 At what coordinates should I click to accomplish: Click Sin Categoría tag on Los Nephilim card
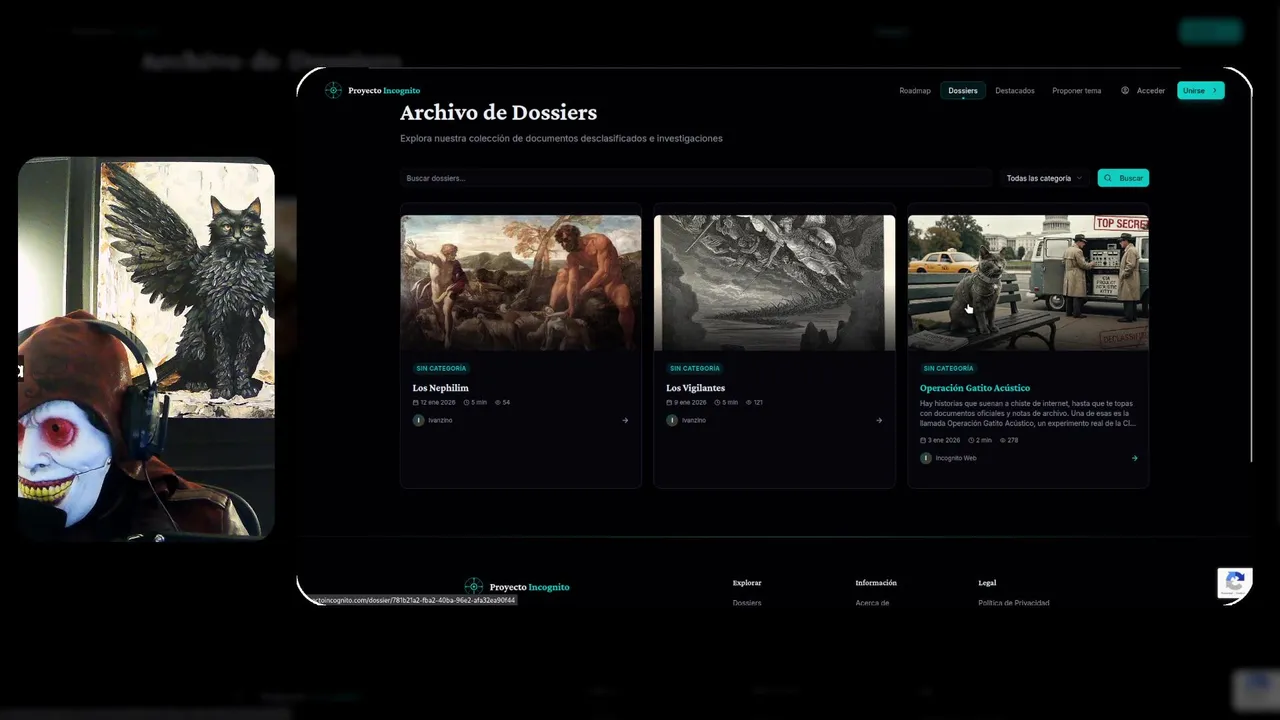click(x=442, y=368)
